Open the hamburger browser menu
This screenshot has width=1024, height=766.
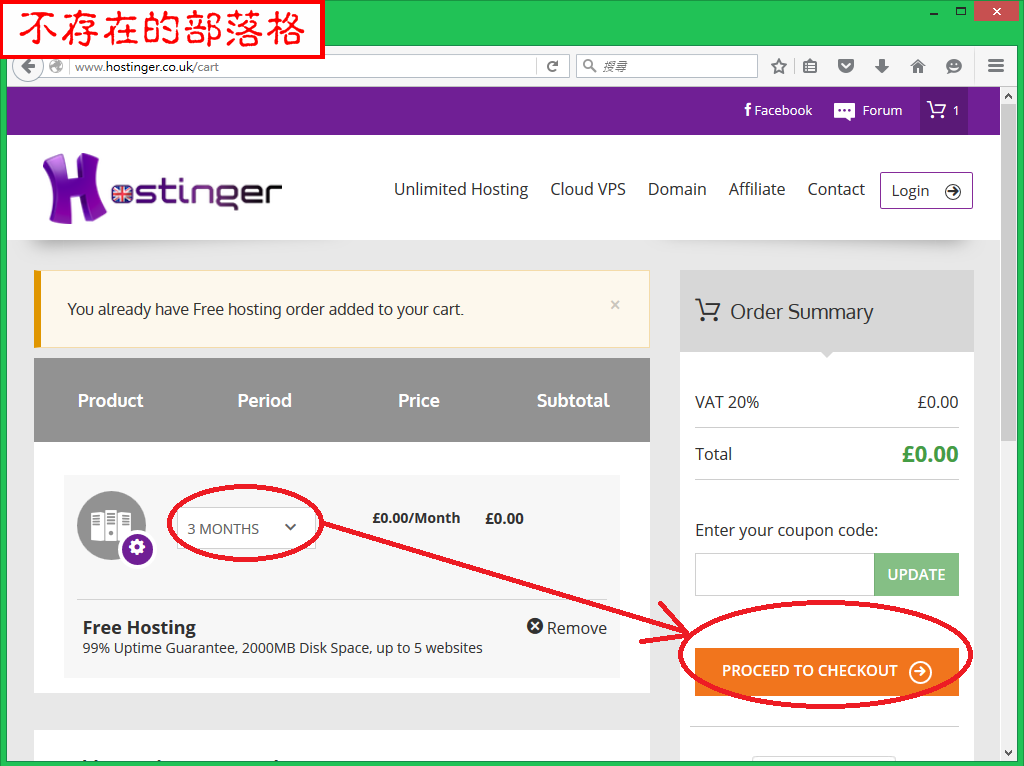995,66
